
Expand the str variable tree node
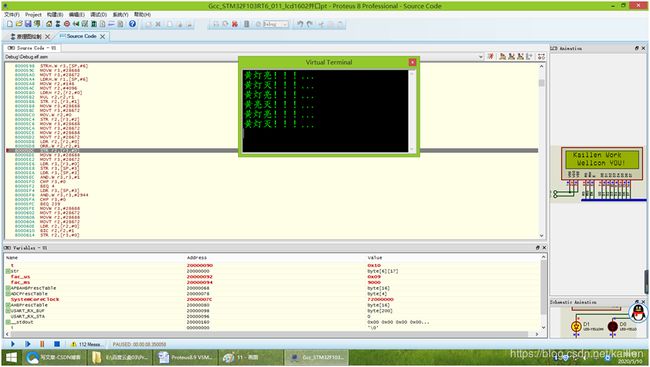click(x=8, y=271)
